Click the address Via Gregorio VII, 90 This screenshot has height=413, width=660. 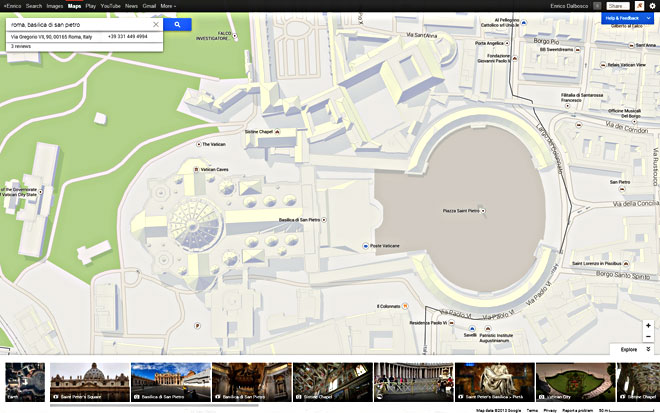[x=51, y=37]
